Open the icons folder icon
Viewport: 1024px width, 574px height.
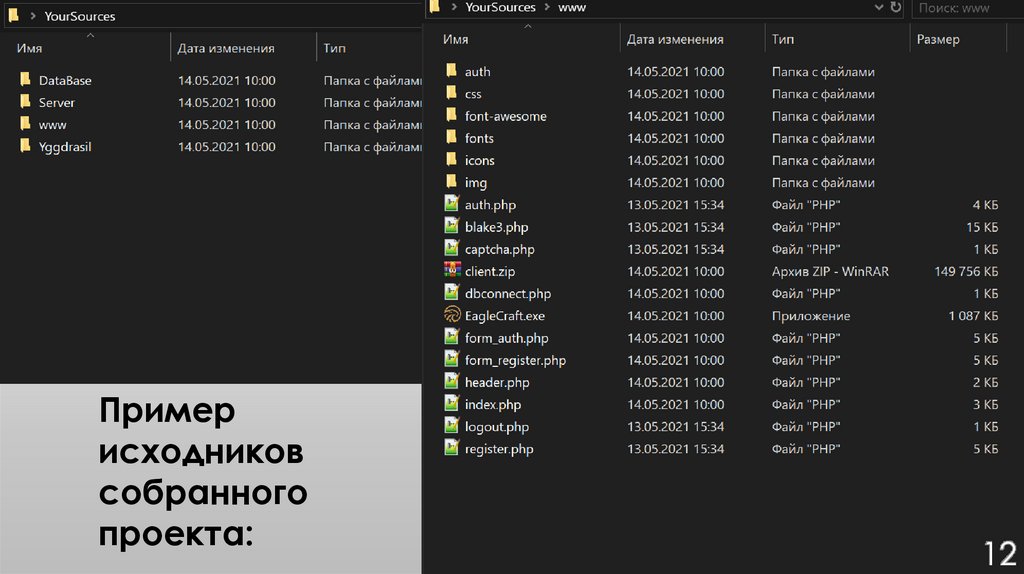[451, 160]
